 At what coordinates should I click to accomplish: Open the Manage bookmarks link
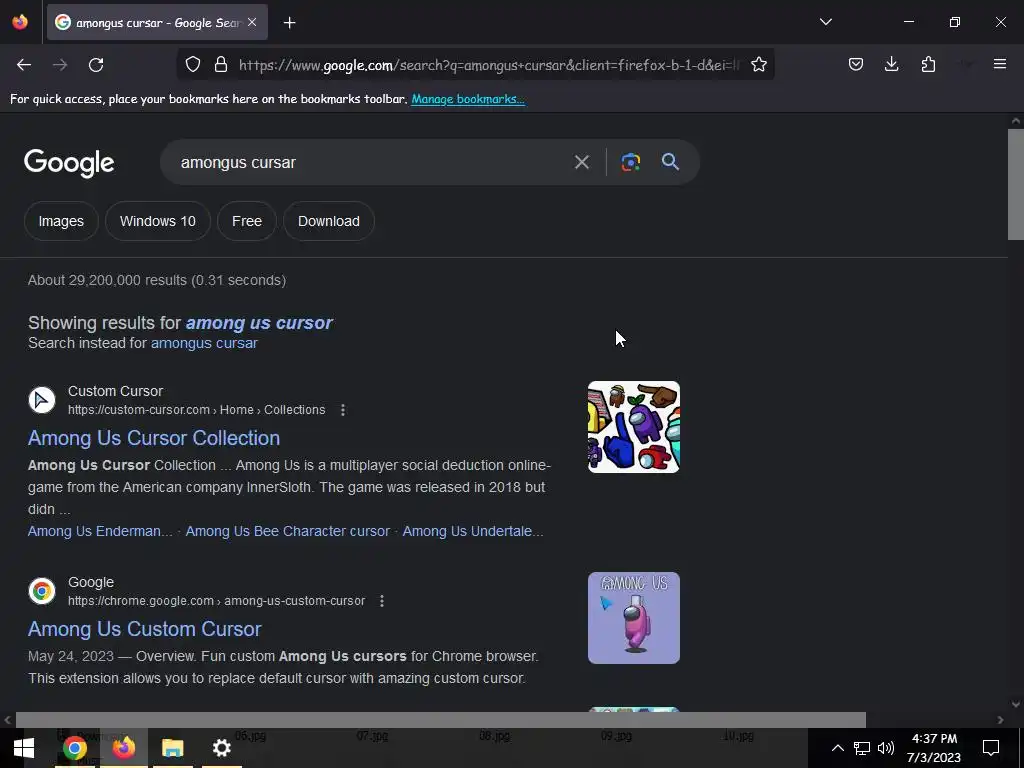468,99
